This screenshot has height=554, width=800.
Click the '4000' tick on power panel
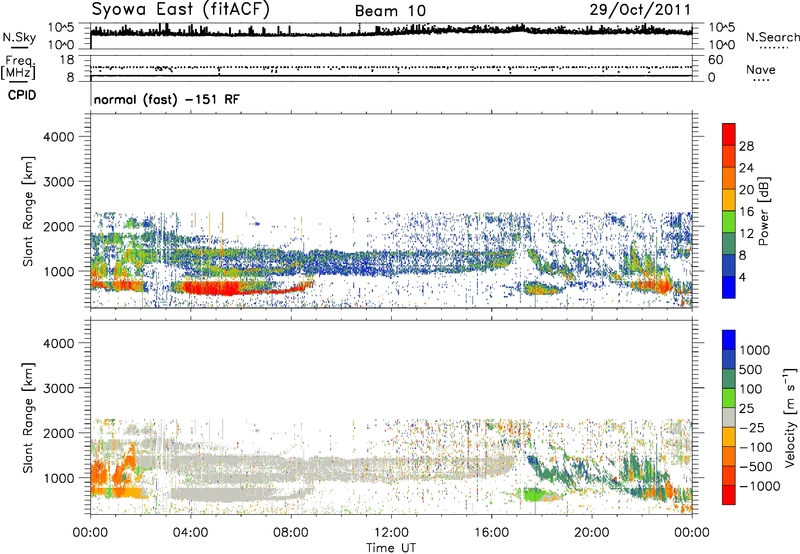(59, 137)
